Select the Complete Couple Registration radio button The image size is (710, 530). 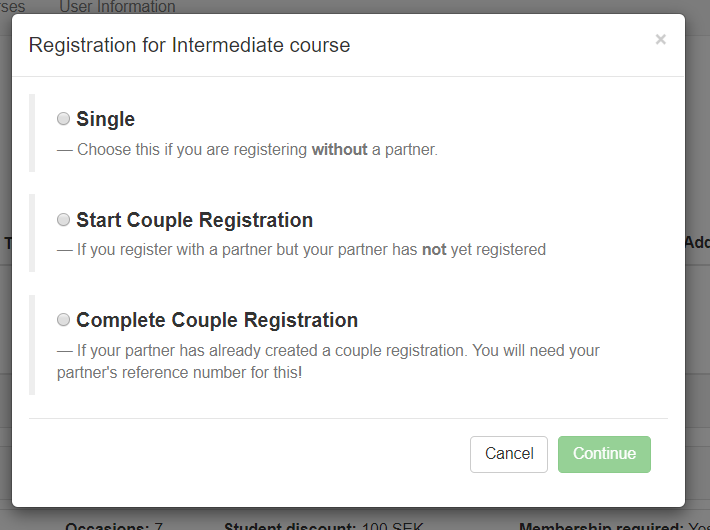(x=64, y=320)
